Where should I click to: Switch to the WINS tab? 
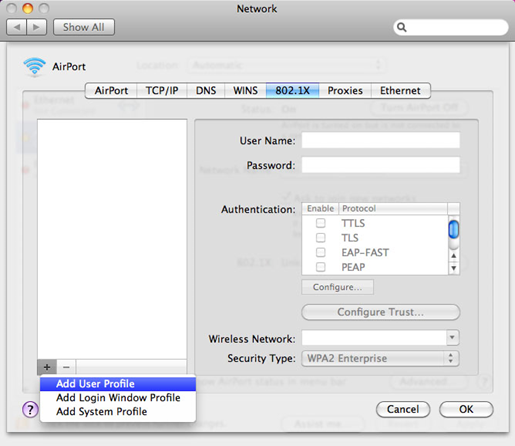(245, 91)
